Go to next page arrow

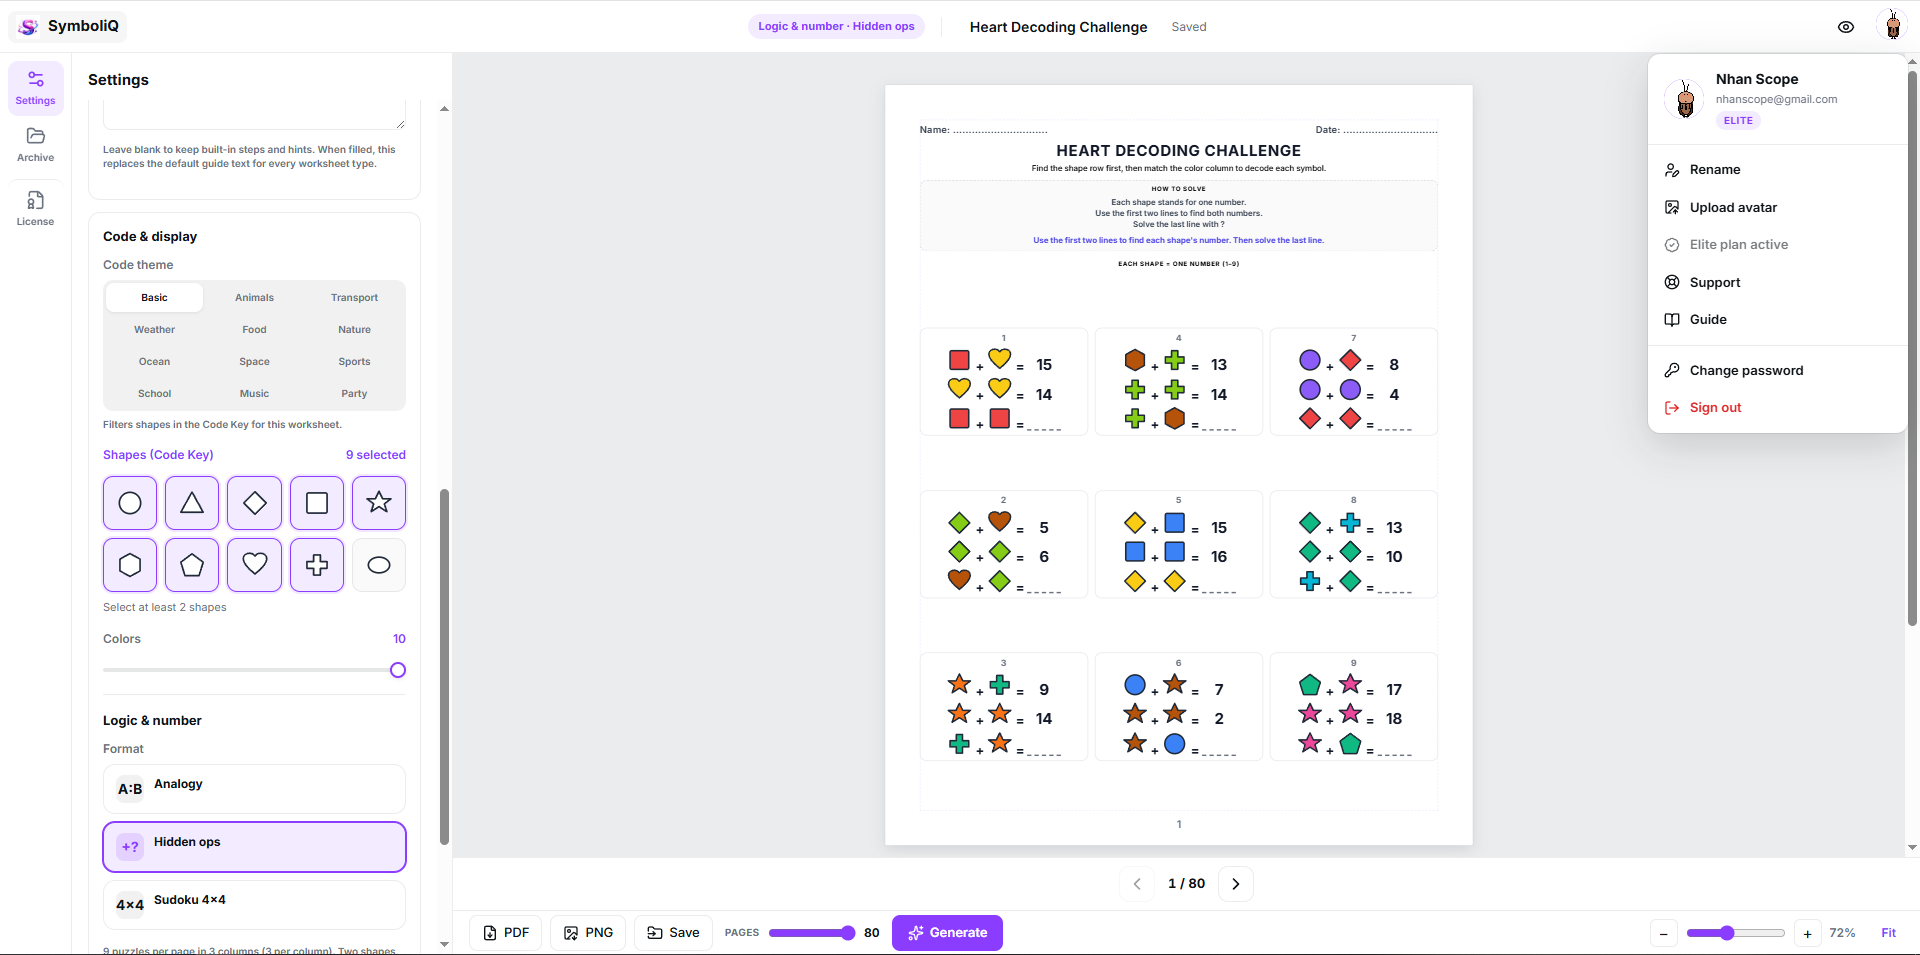click(x=1236, y=884)
